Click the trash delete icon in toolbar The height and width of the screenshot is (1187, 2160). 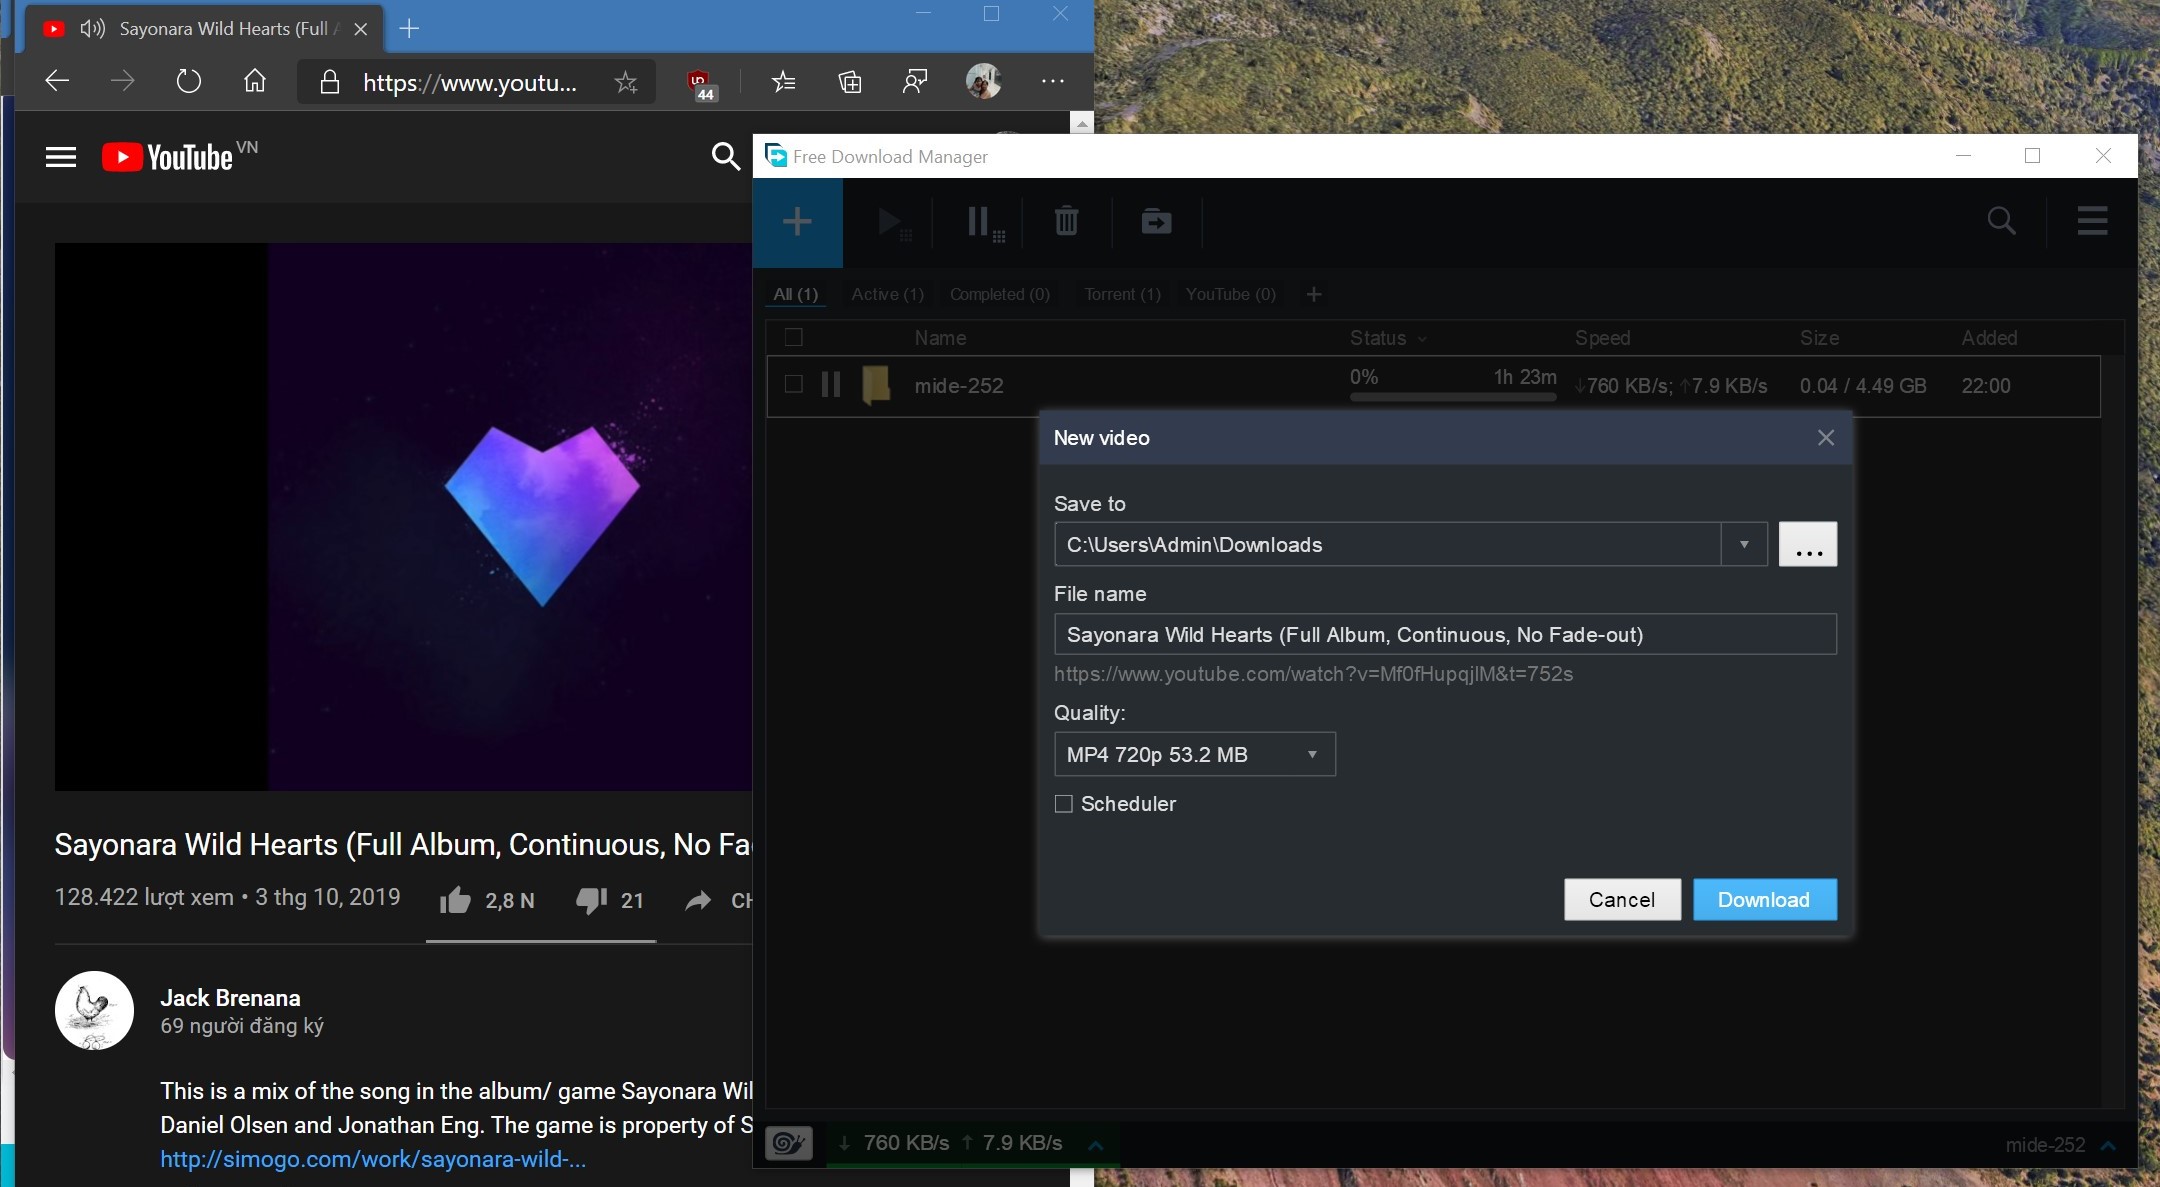(x=1066, y=221)
